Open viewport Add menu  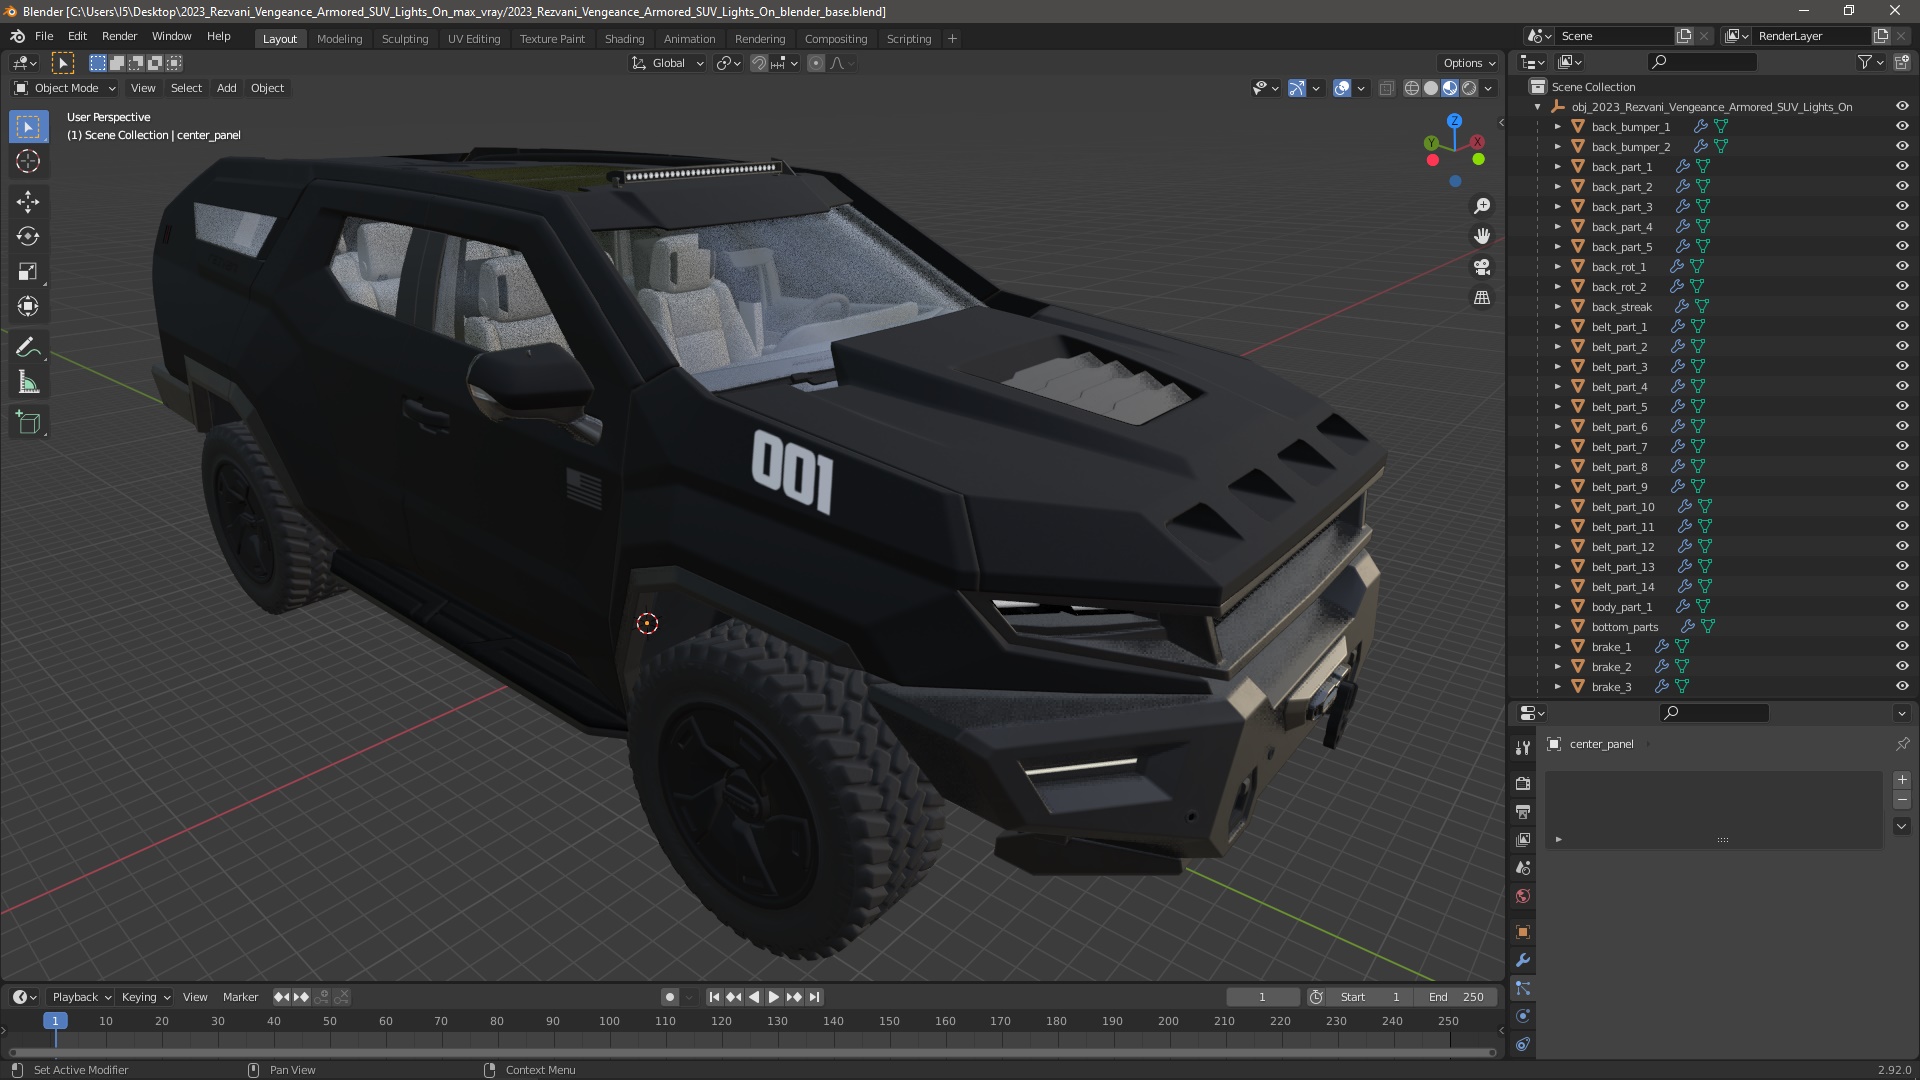point(227,88)
